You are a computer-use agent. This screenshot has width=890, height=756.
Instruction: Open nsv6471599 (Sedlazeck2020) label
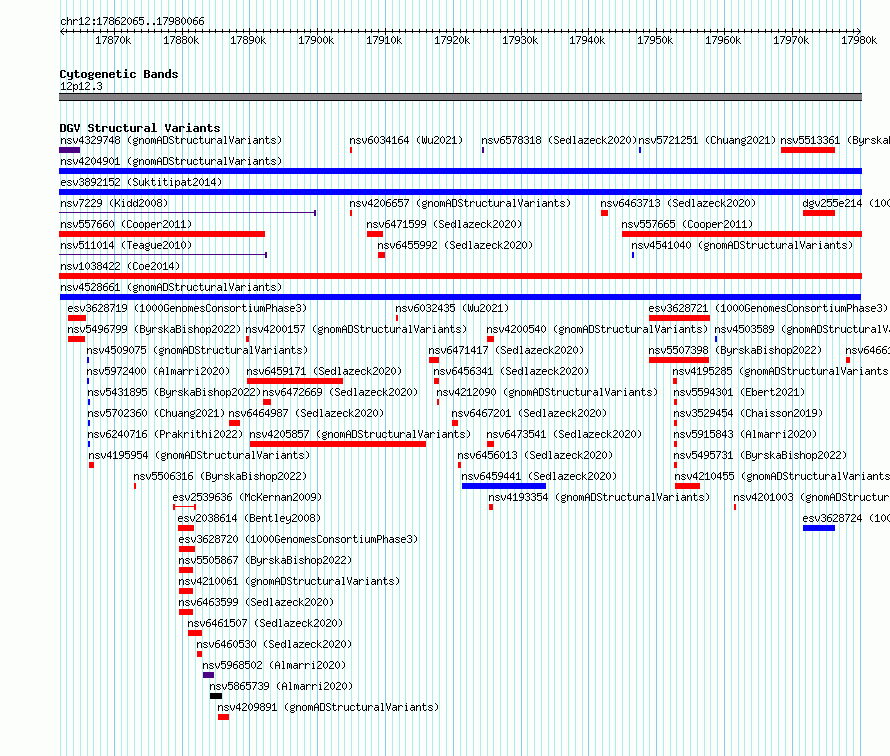pos(444,224)
